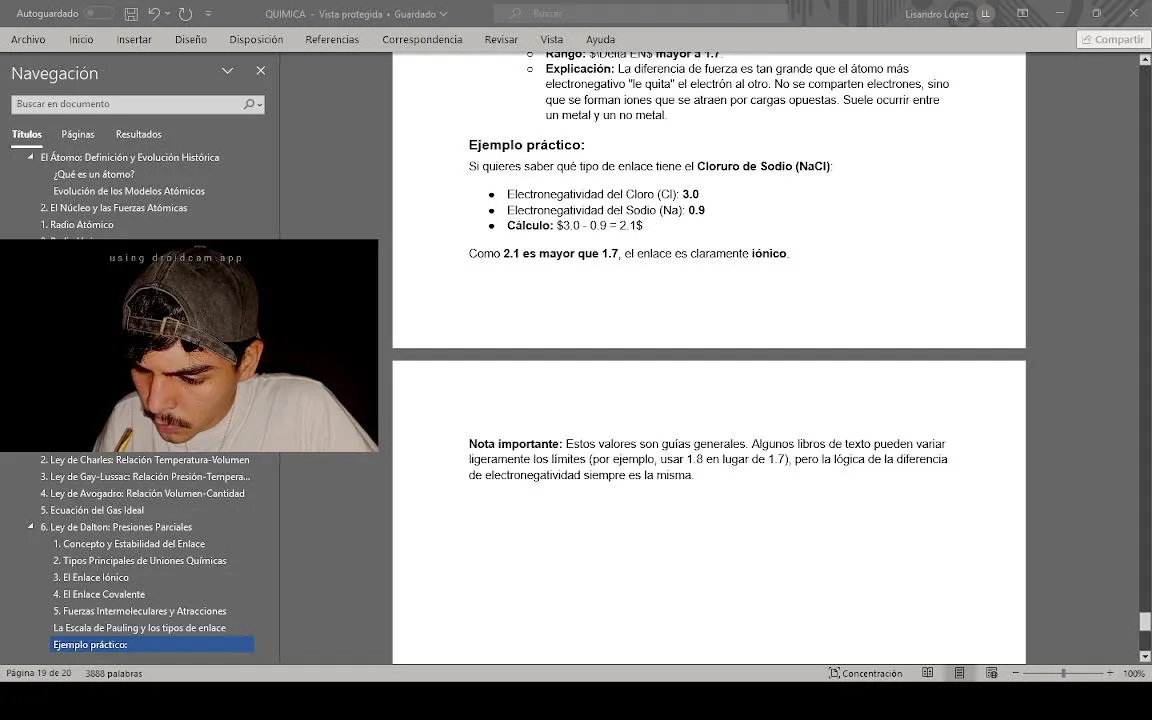Image resolution: width=1152 pixels, height=720 pixels.
Task: Click the zoom in plus button
Action: 1109,673
